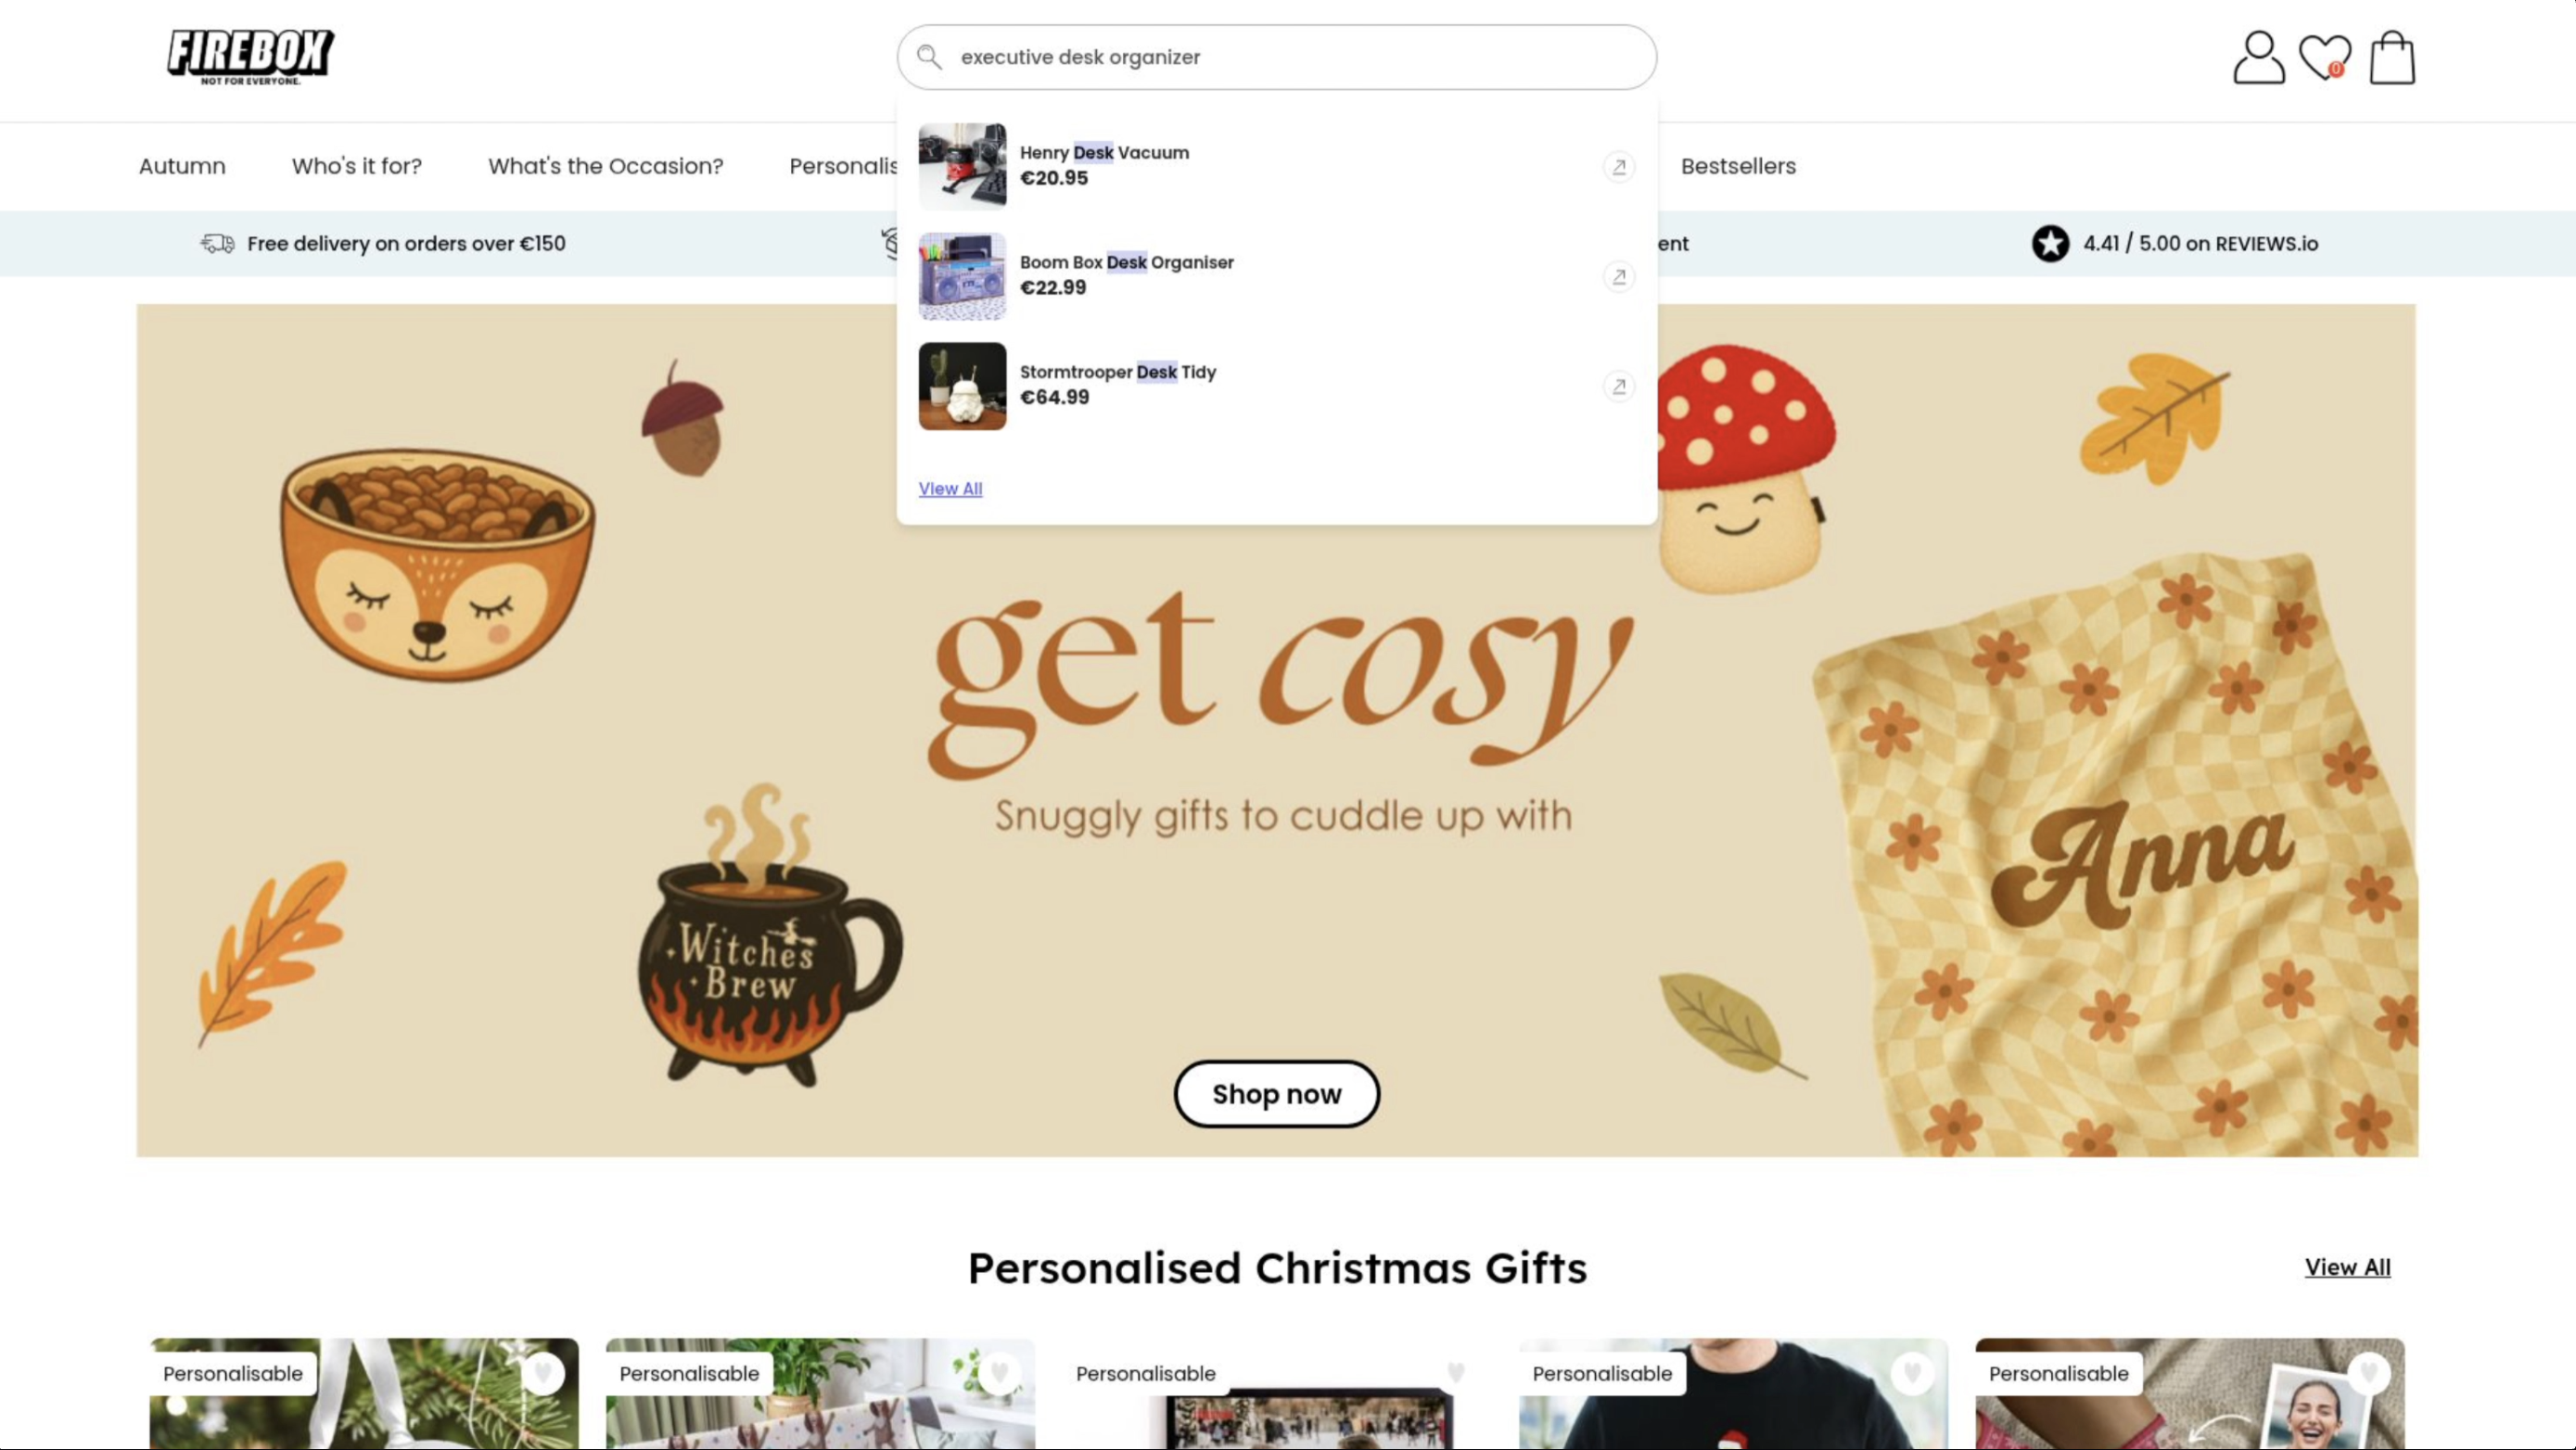2576x1450 pixels.
Task: Click the executive desk organizer search field
Action: coord(1276,57)
